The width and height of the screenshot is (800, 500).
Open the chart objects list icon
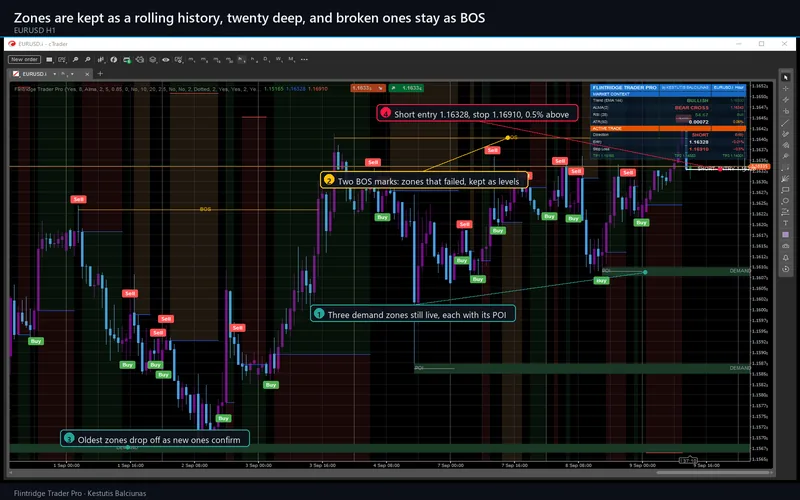pyautogui.click(x=114, y=60)
